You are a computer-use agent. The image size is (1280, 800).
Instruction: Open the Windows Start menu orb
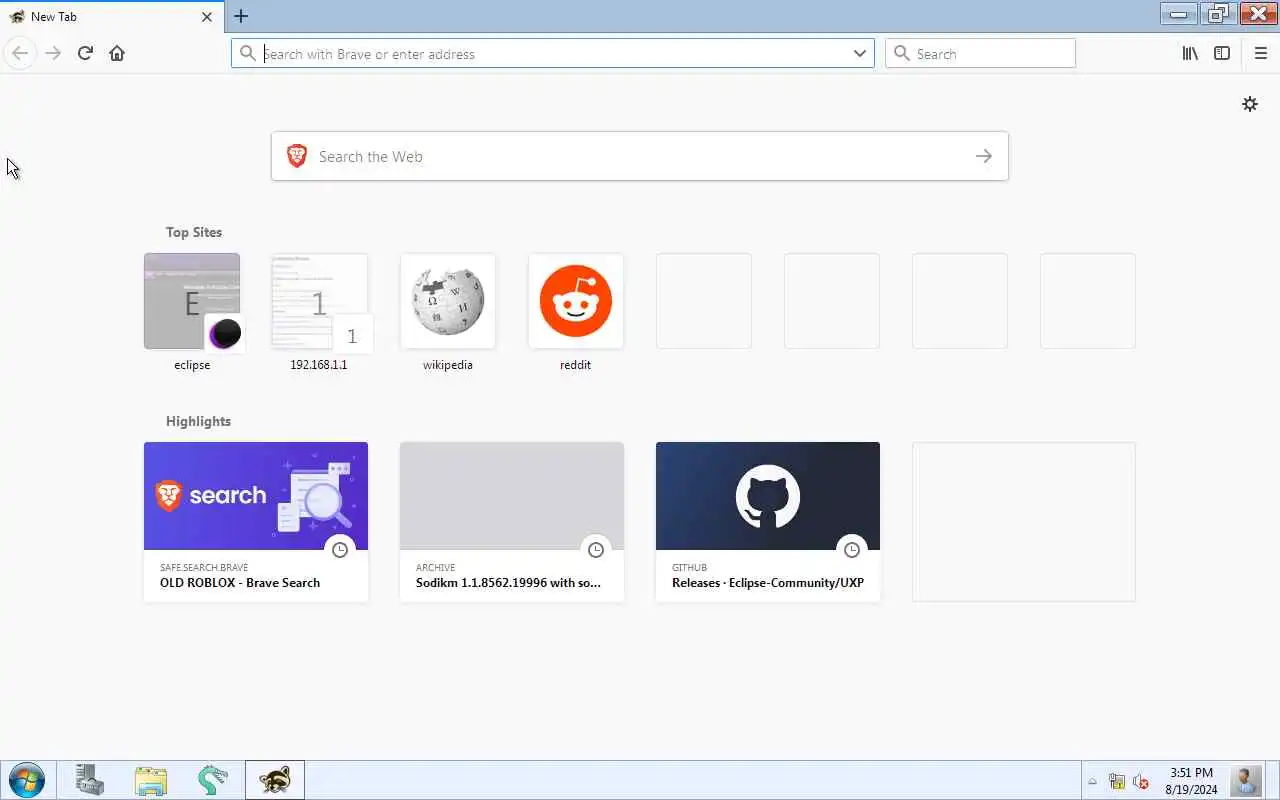[x=26, y=780]
